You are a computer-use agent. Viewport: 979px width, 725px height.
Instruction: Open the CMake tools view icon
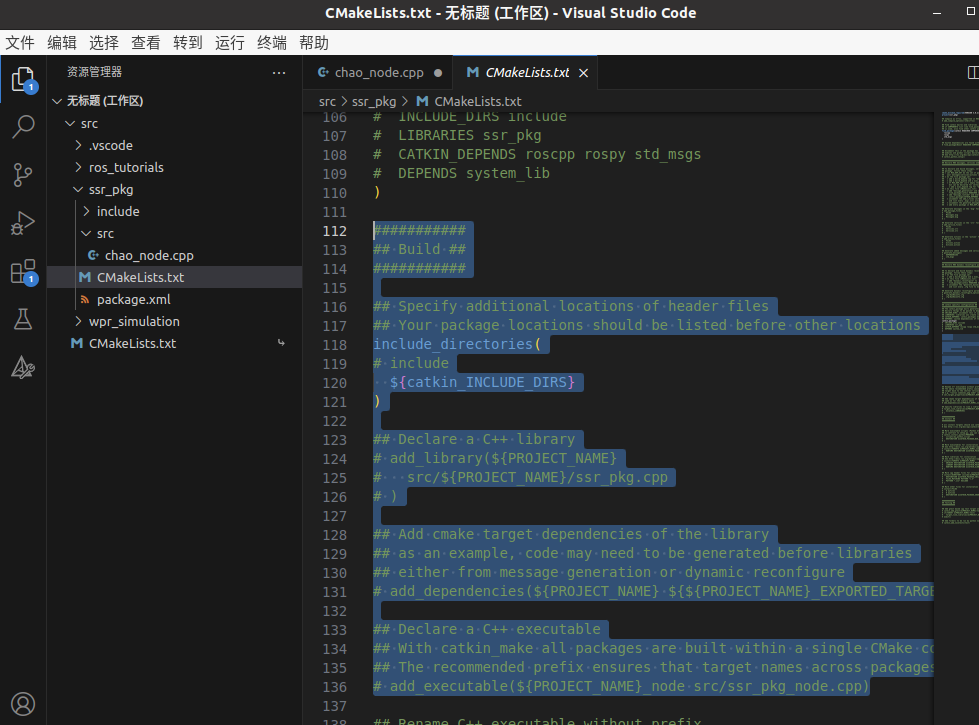(x=23, y=367)
